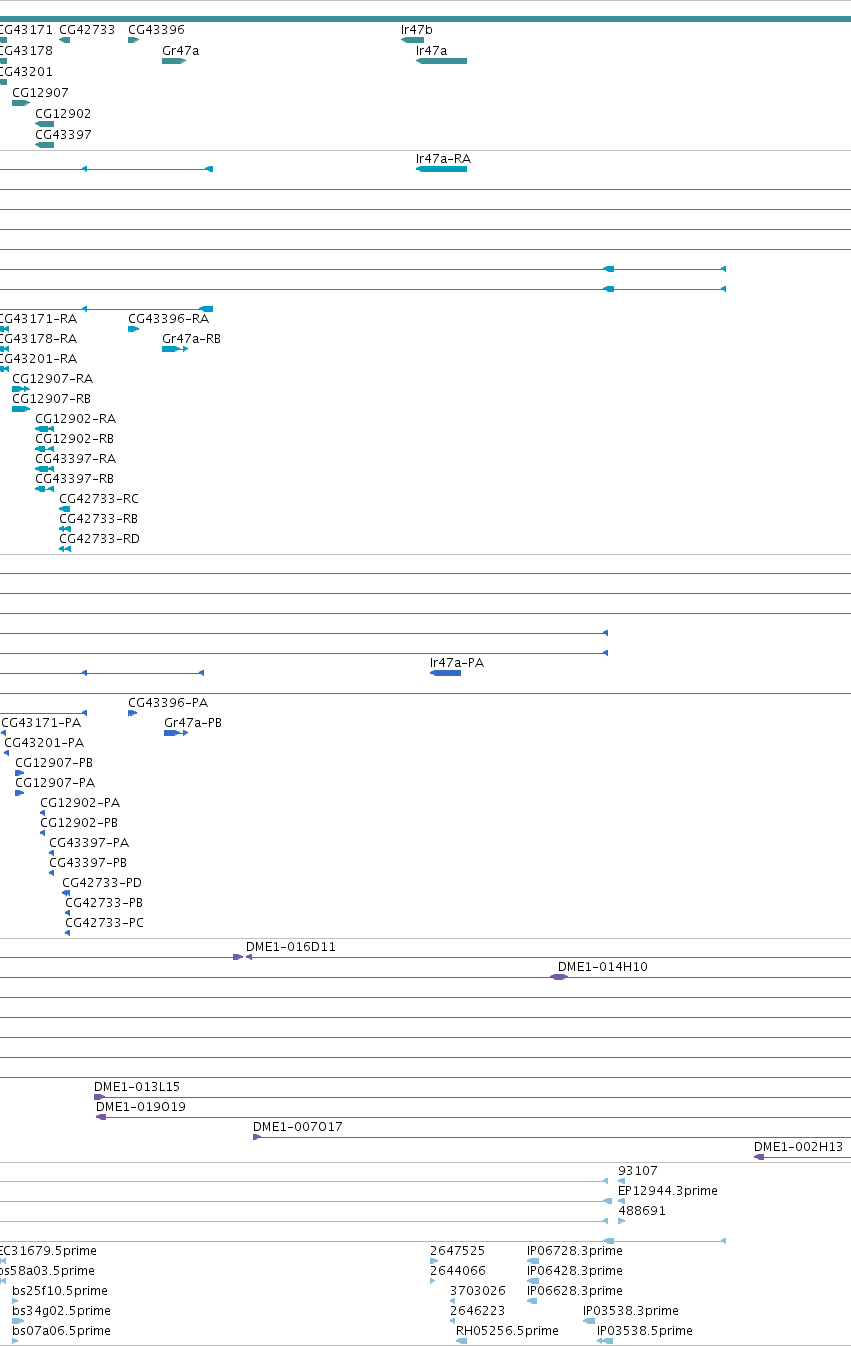
Task: Select protein CG43397-PB
Action: (88, 862)
